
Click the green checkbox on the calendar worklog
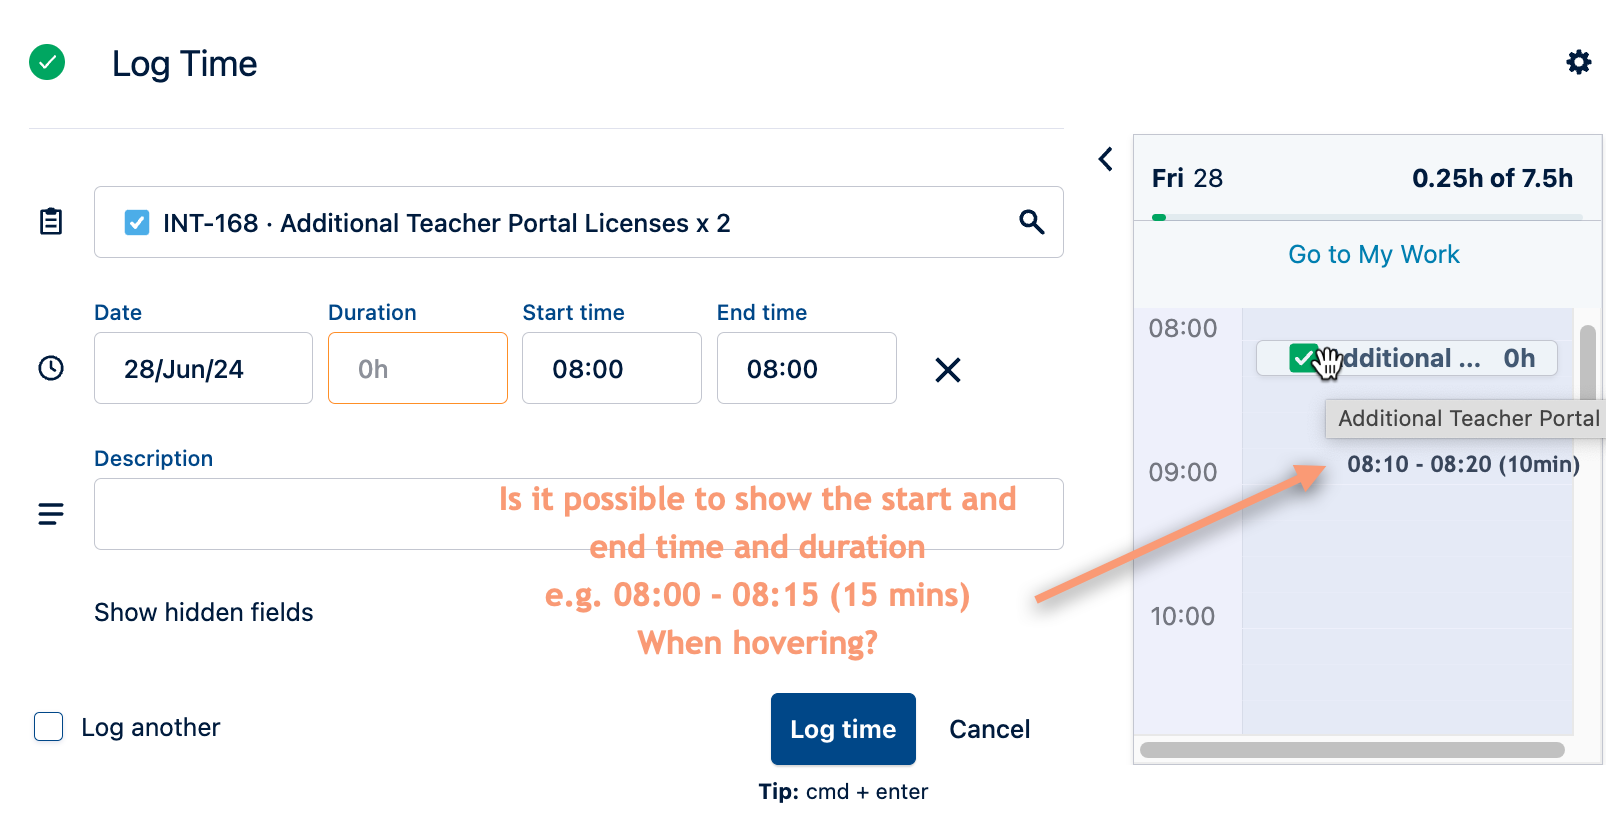[1302, 358]
